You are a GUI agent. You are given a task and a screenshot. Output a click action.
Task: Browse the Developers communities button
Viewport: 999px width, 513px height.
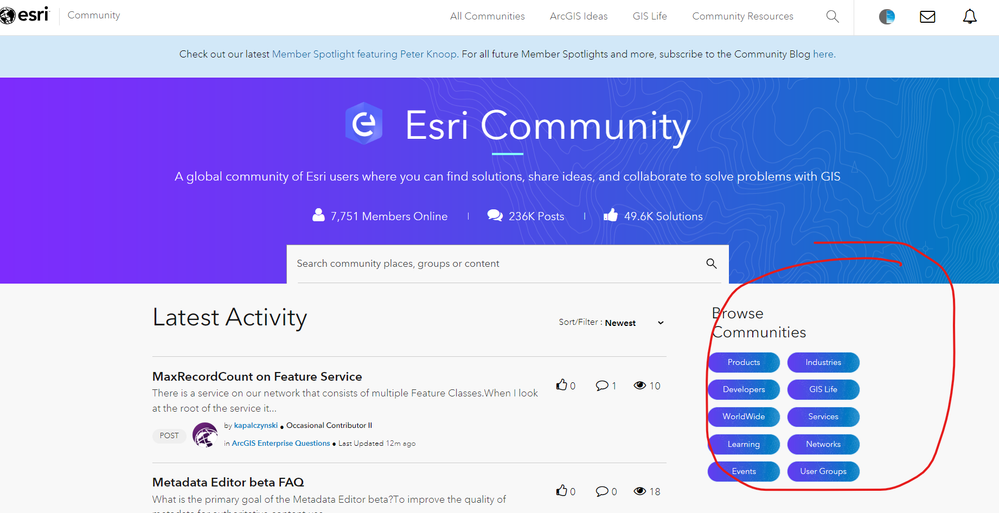[x=744, y=389]
